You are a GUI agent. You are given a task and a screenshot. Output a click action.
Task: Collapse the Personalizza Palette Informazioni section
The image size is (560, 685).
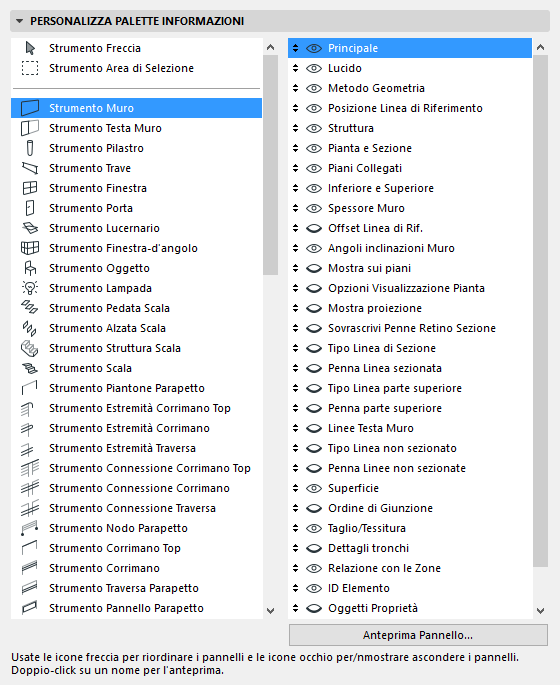[19, 21]
